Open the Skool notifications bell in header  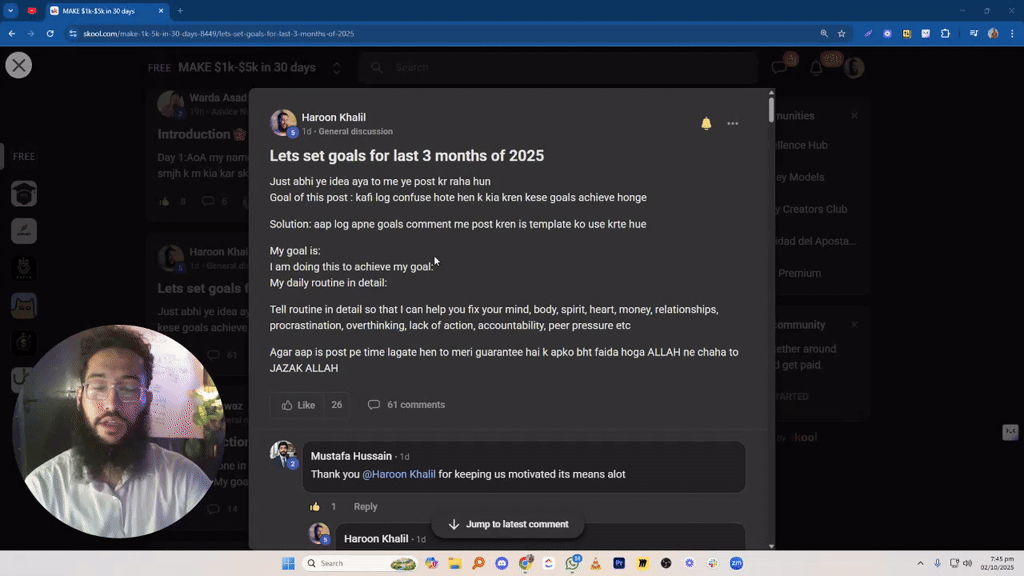[816, 67]
